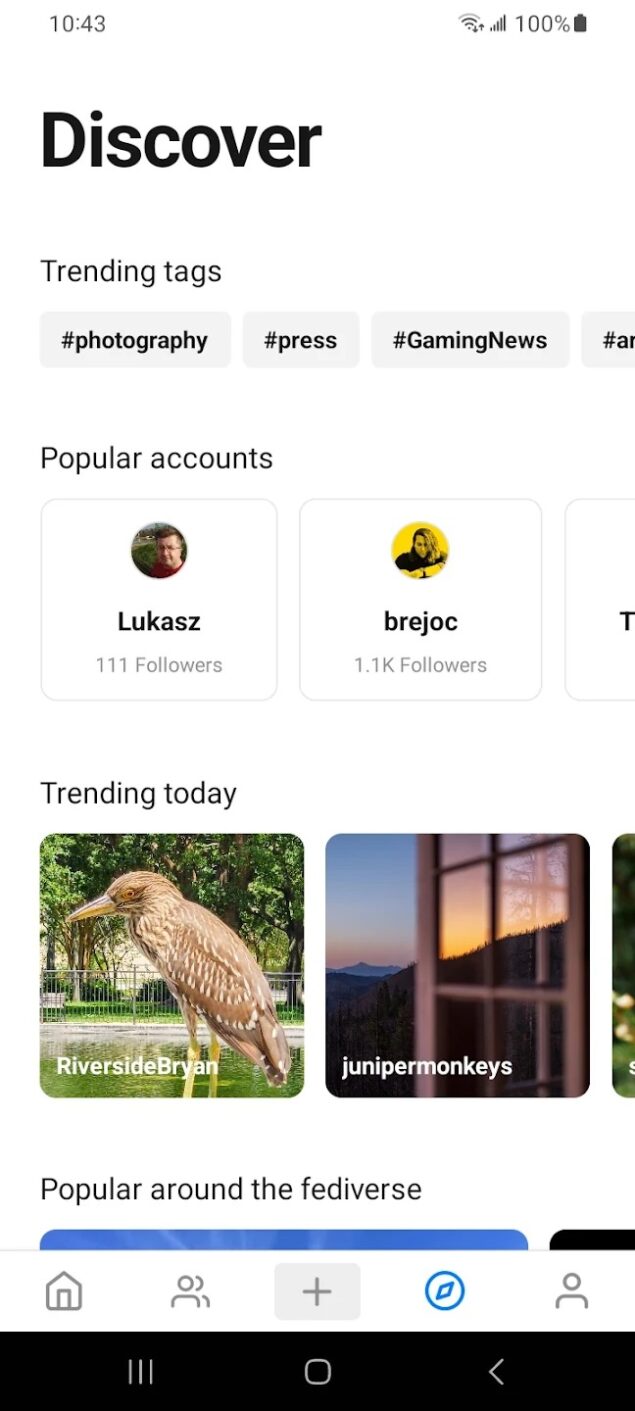The width and height of the screenshot is (635, 1411).
Task: Open Android recent apps button
Action: click(141, 1372)
